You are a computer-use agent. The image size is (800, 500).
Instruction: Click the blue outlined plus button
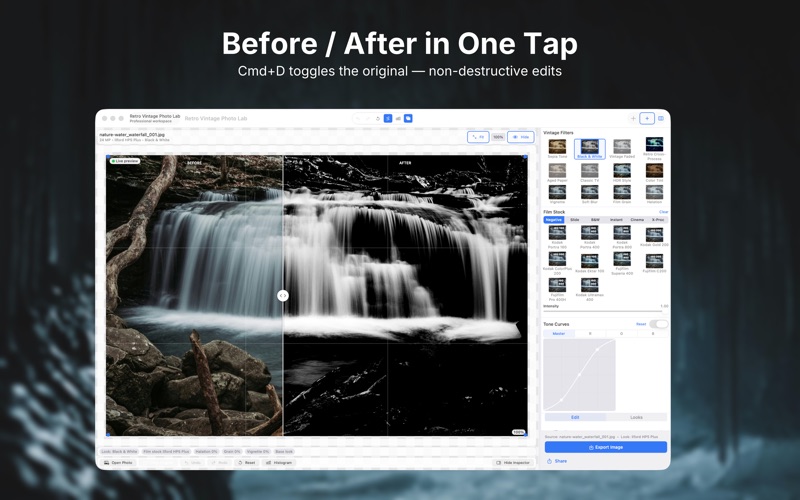647,118
